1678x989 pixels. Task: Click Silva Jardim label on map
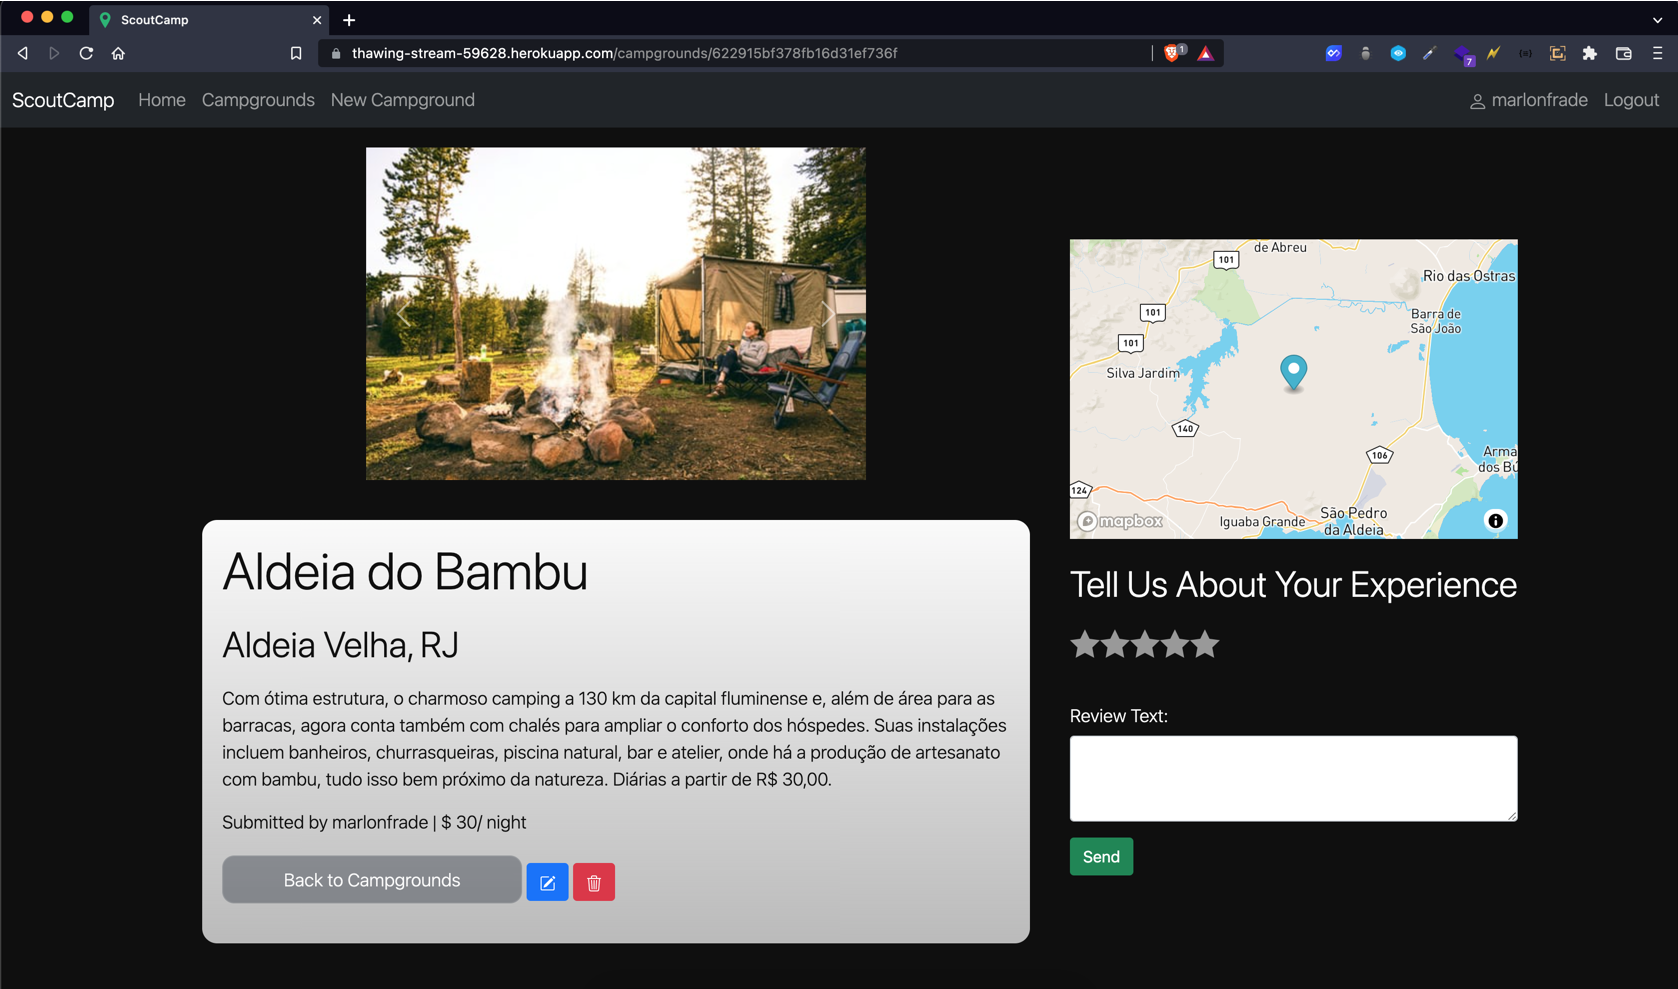(x=1143, y=373)
